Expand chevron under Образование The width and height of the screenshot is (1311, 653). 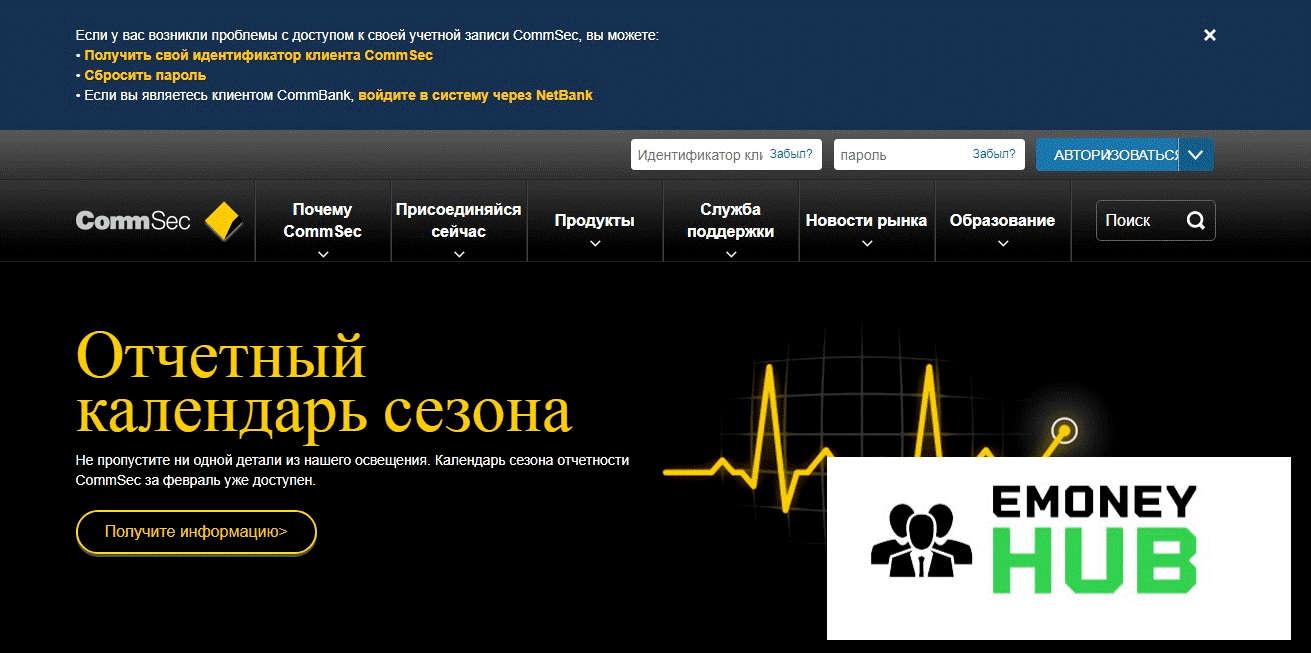click(x=1003, y=243)
